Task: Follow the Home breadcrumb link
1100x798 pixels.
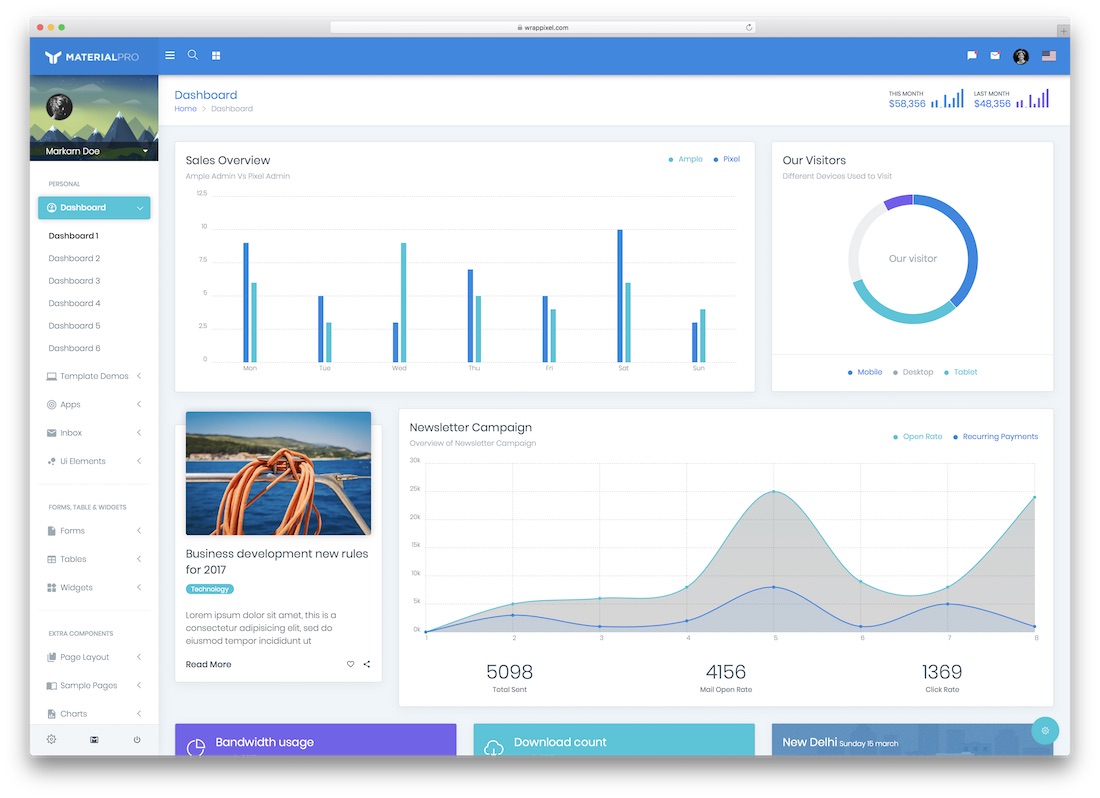Action: [x=185, y=109]
